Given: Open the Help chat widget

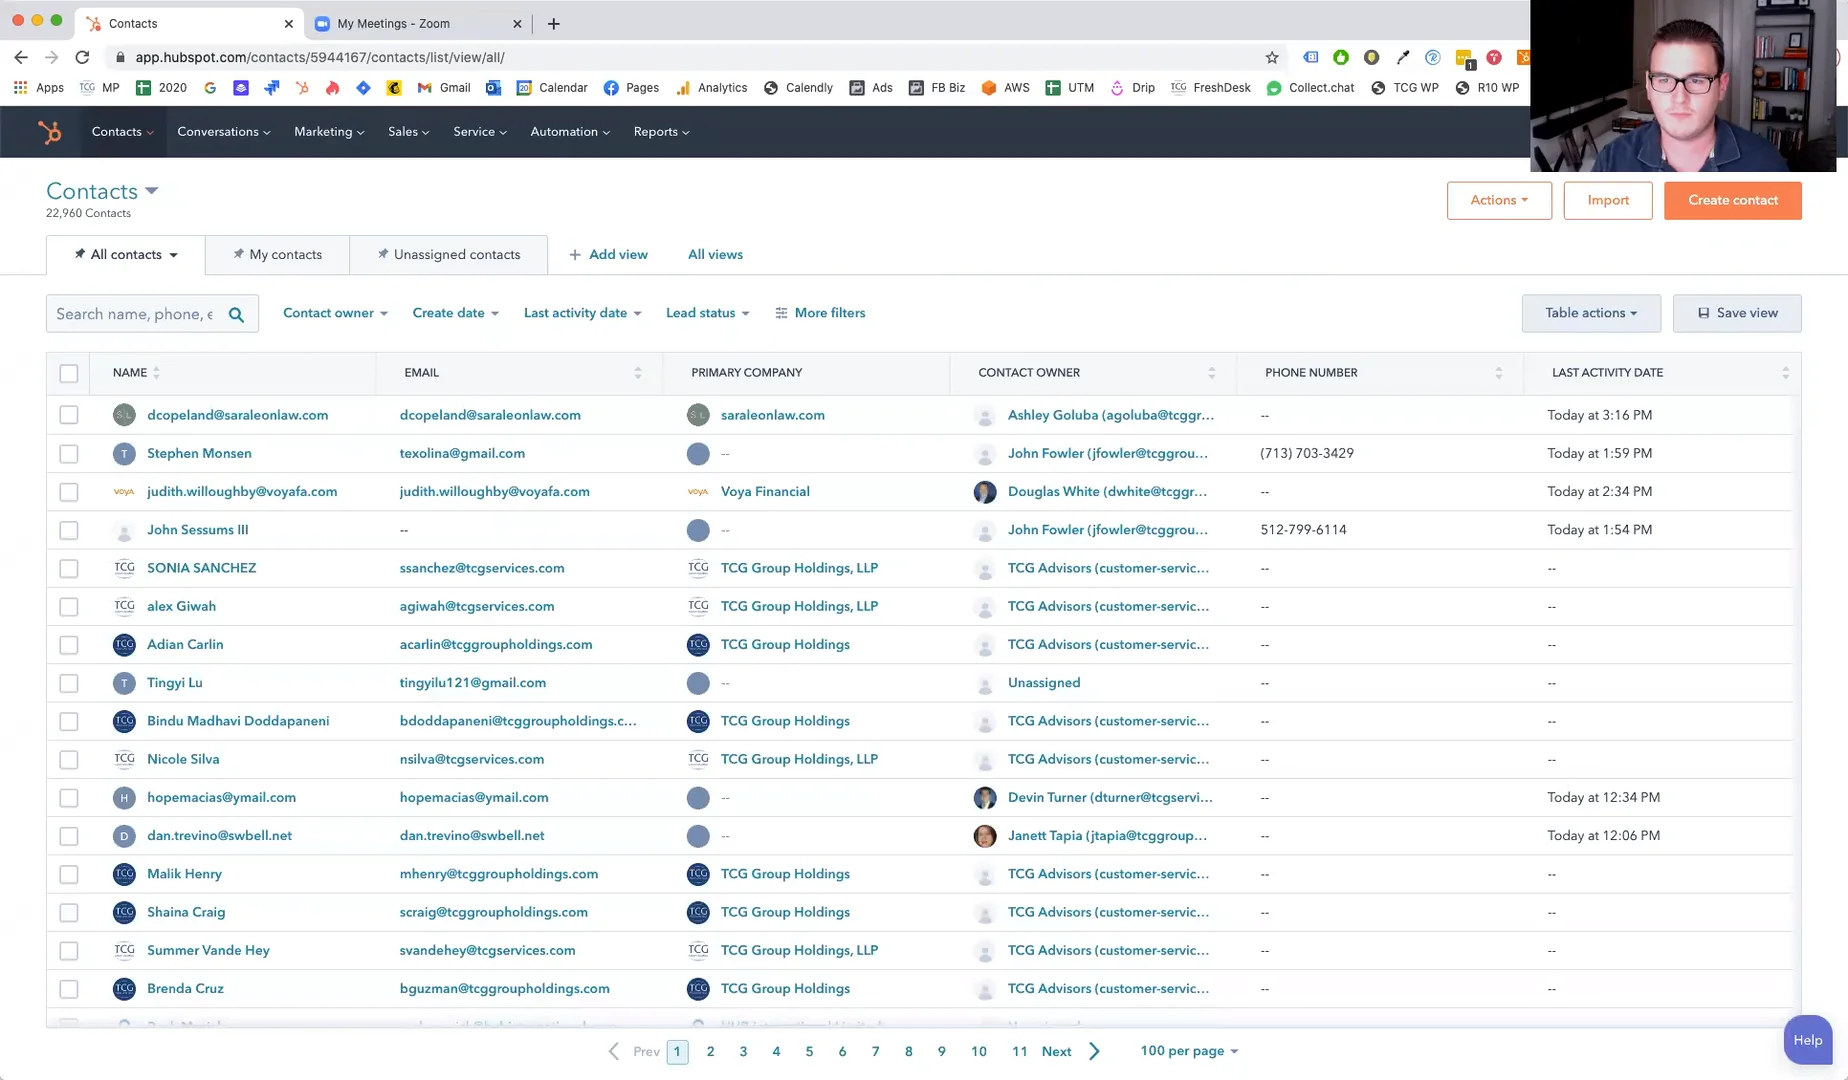Looking at the screenshot, I should point(1807,1040).
